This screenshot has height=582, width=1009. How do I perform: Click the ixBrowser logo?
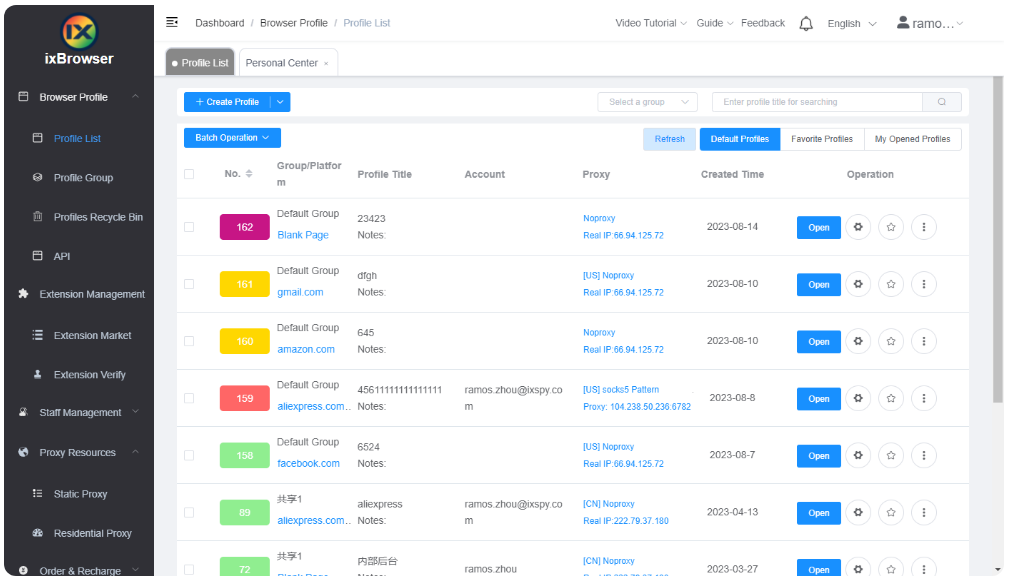tap(79, 32)
